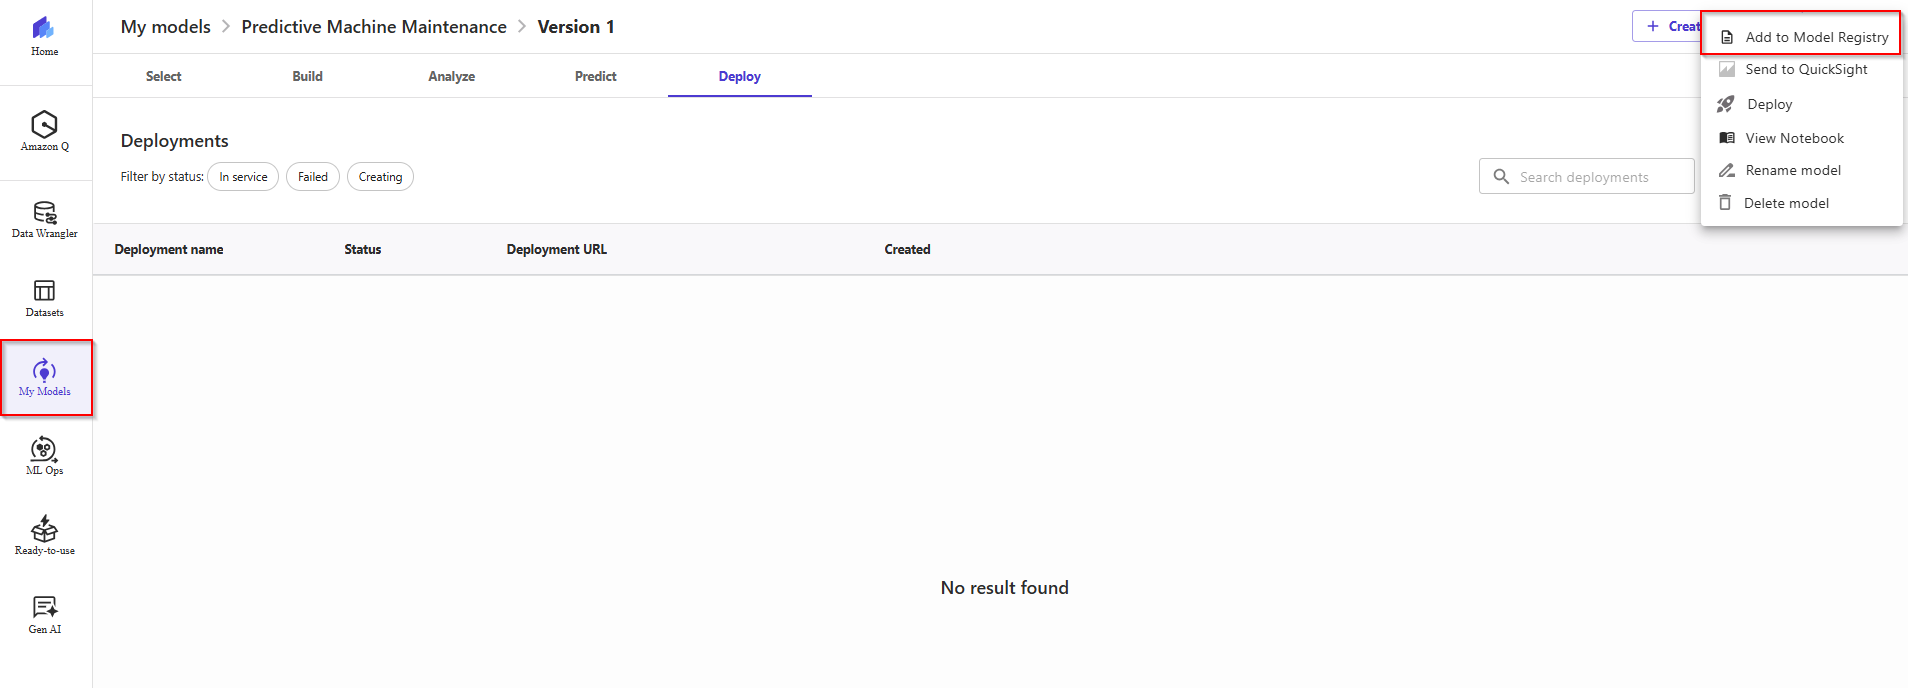The image size is (1908, 688).
Task: Click the Status column header
Action: [363, 250]
